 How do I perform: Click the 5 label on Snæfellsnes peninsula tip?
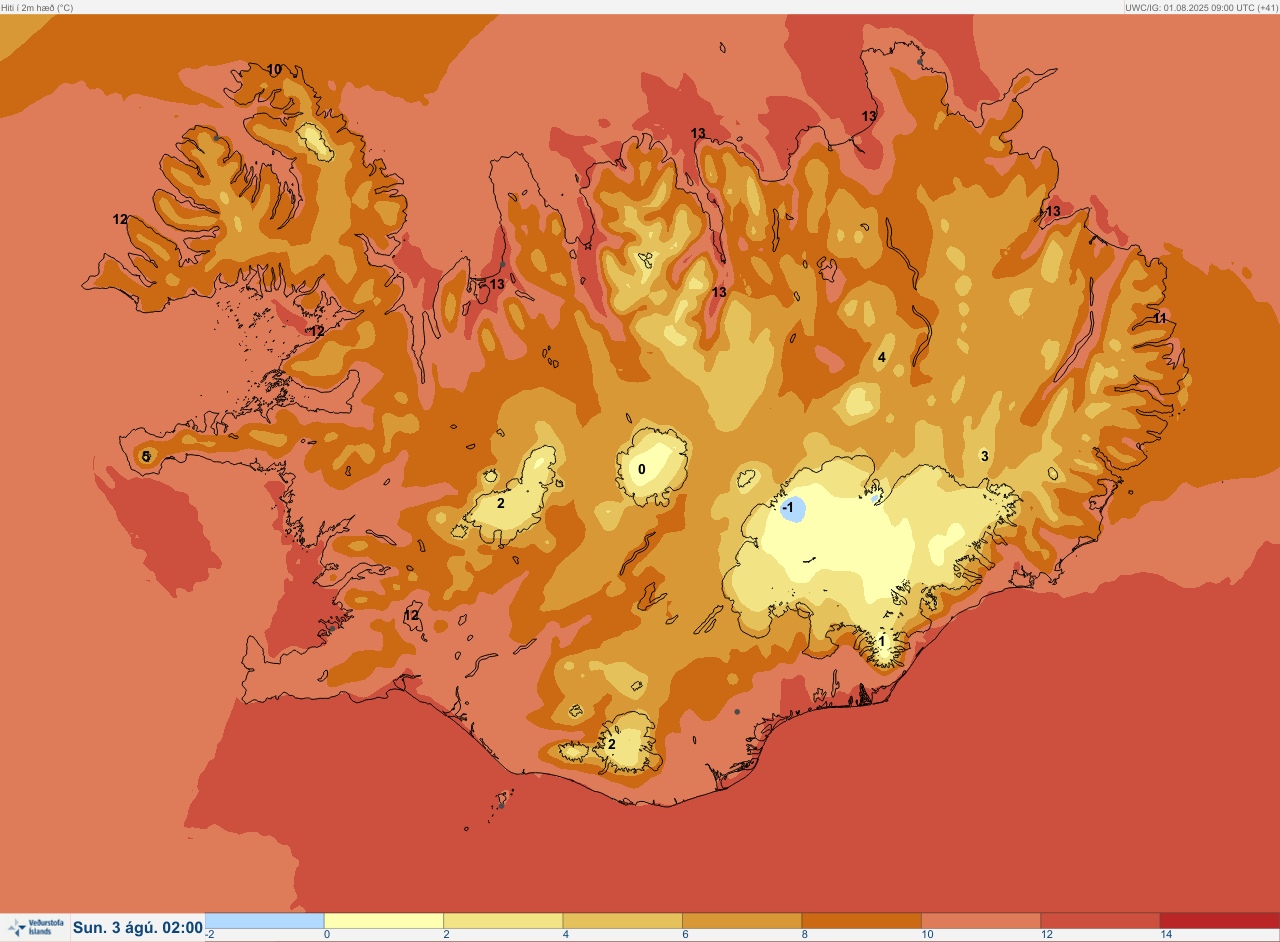tap(146, 456)
